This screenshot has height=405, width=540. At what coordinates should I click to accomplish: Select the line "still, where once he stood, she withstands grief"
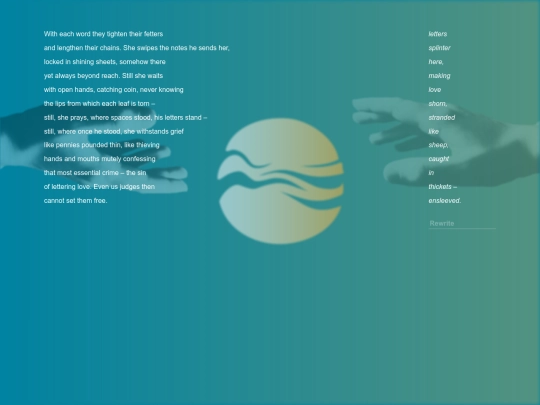click(x=114, y=132)
